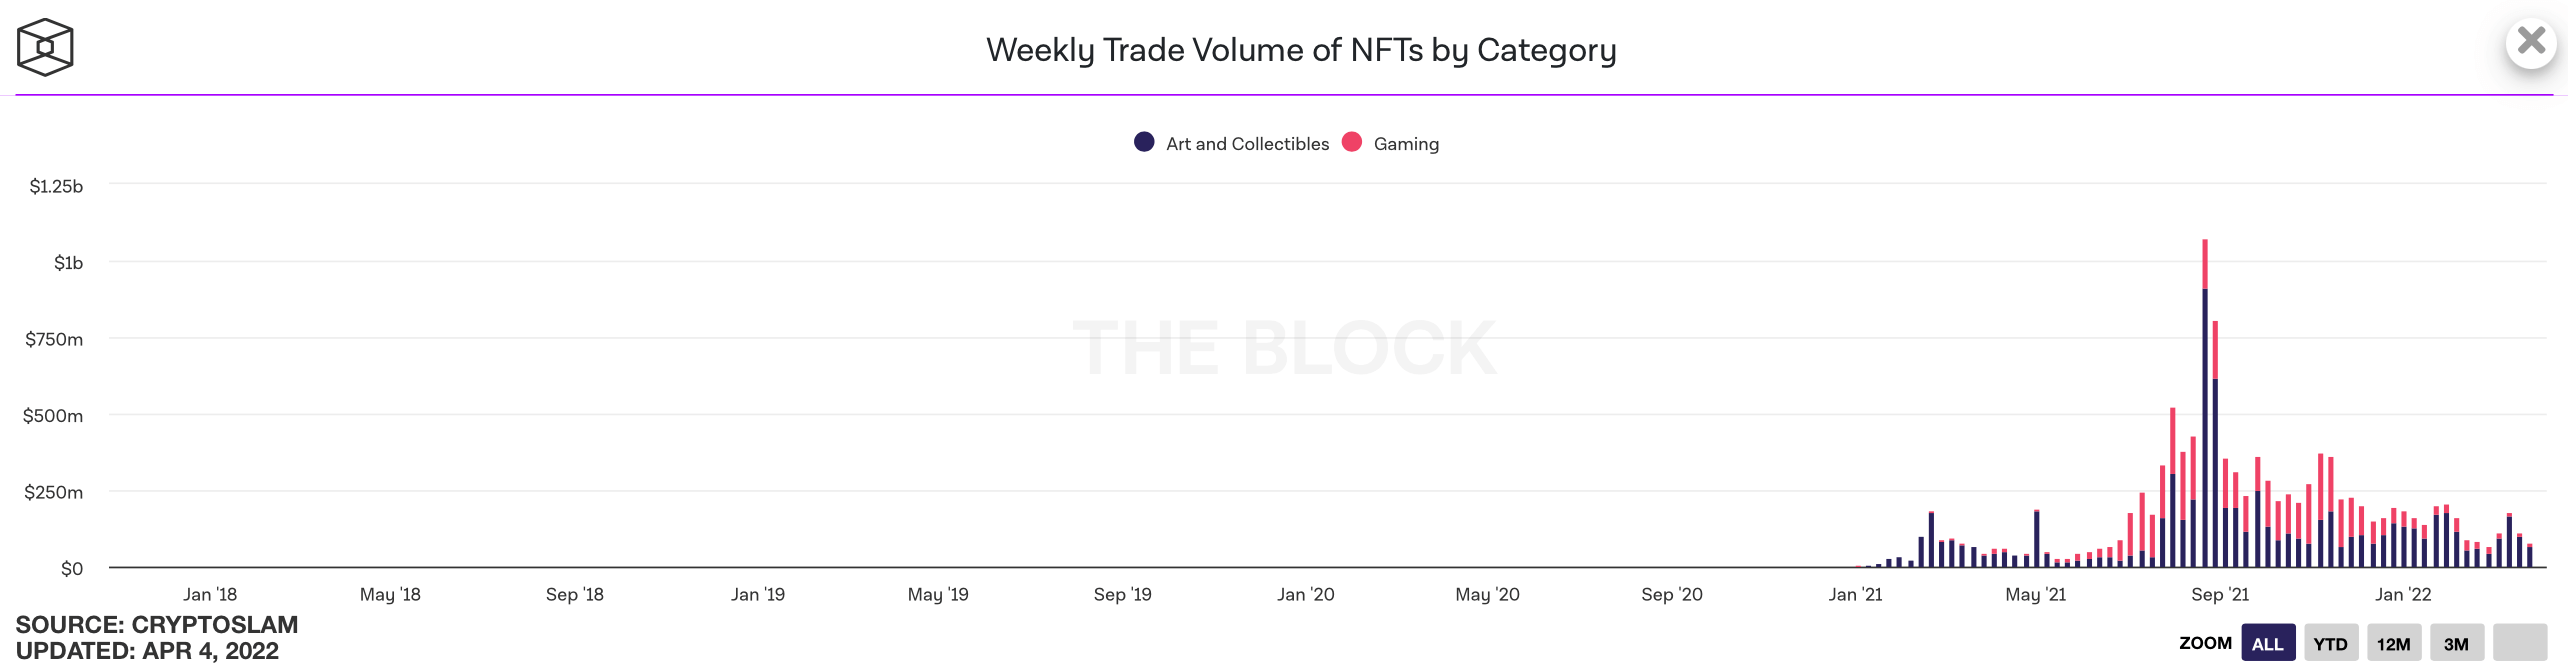Click the Jan '22 x-axis label
2568x672 pixels.
click(2402, 595)
